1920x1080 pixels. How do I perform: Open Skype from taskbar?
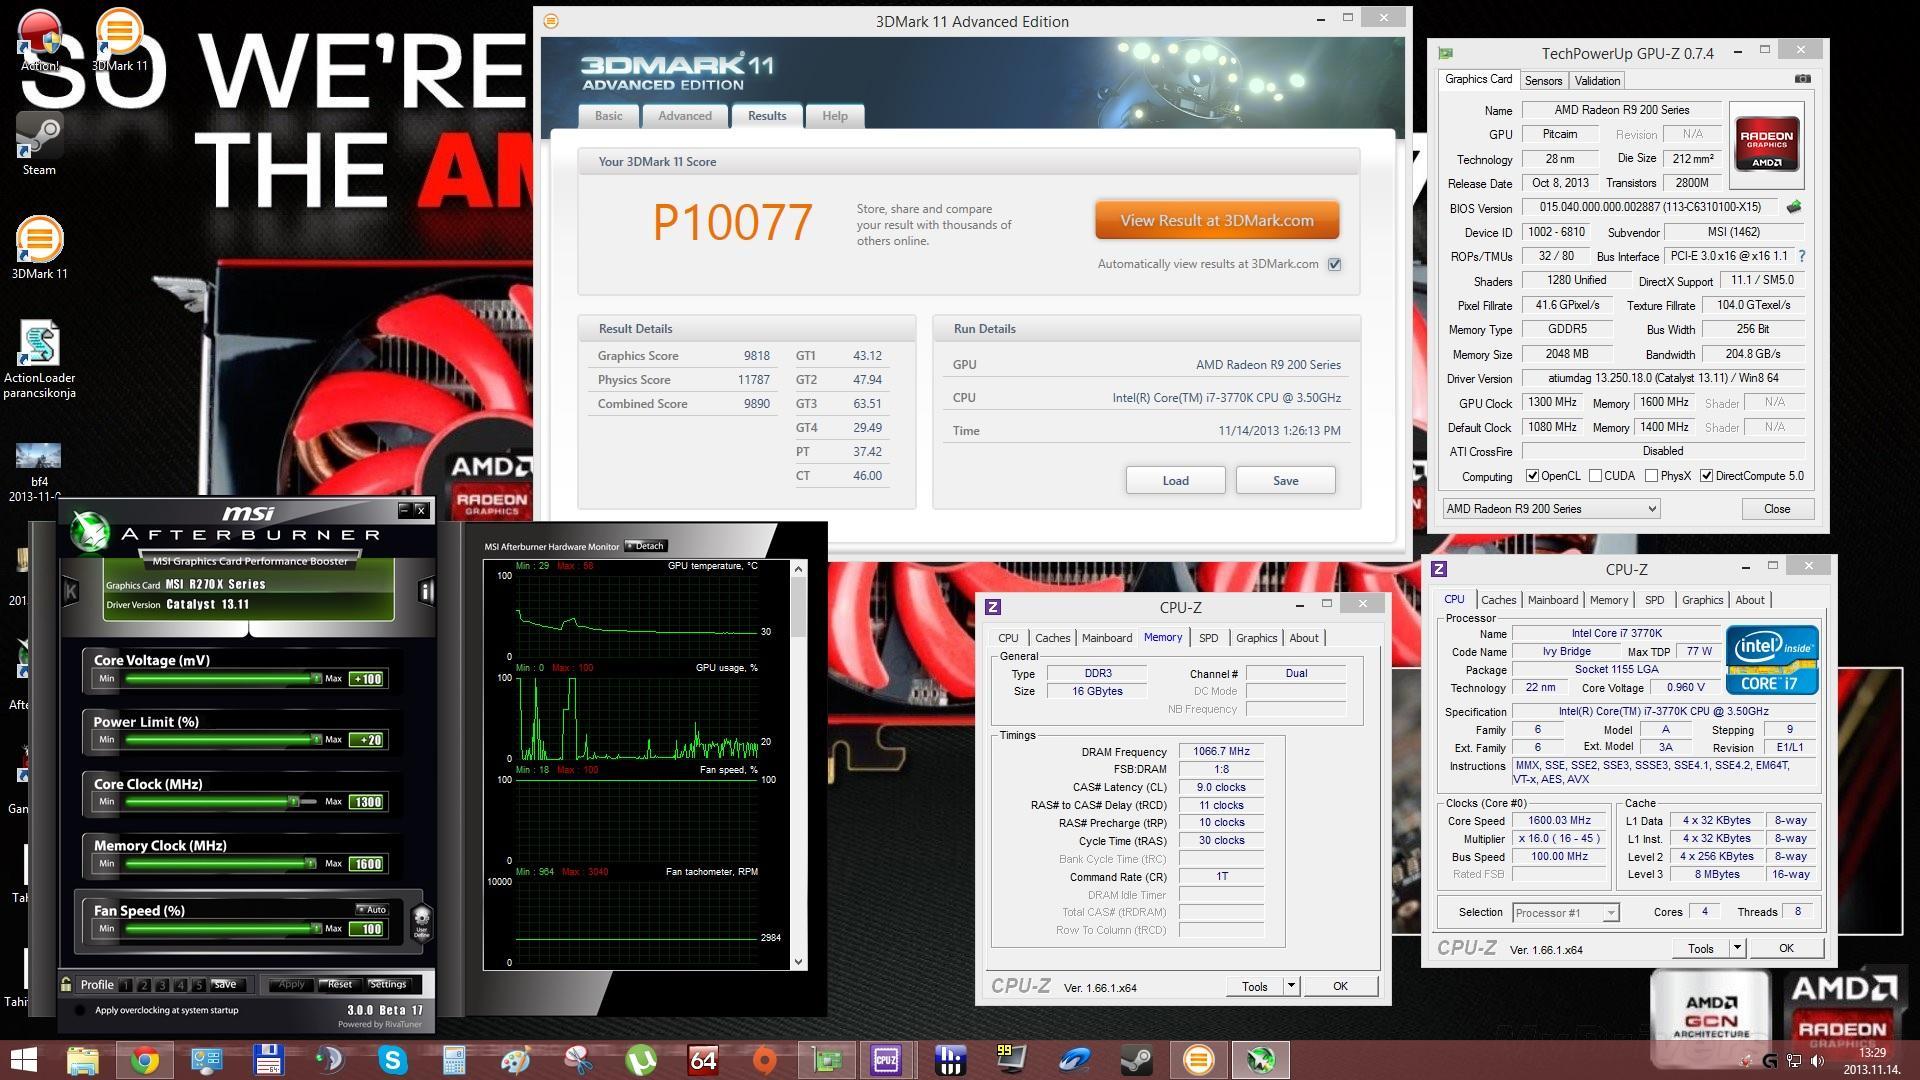(392, 1060)
